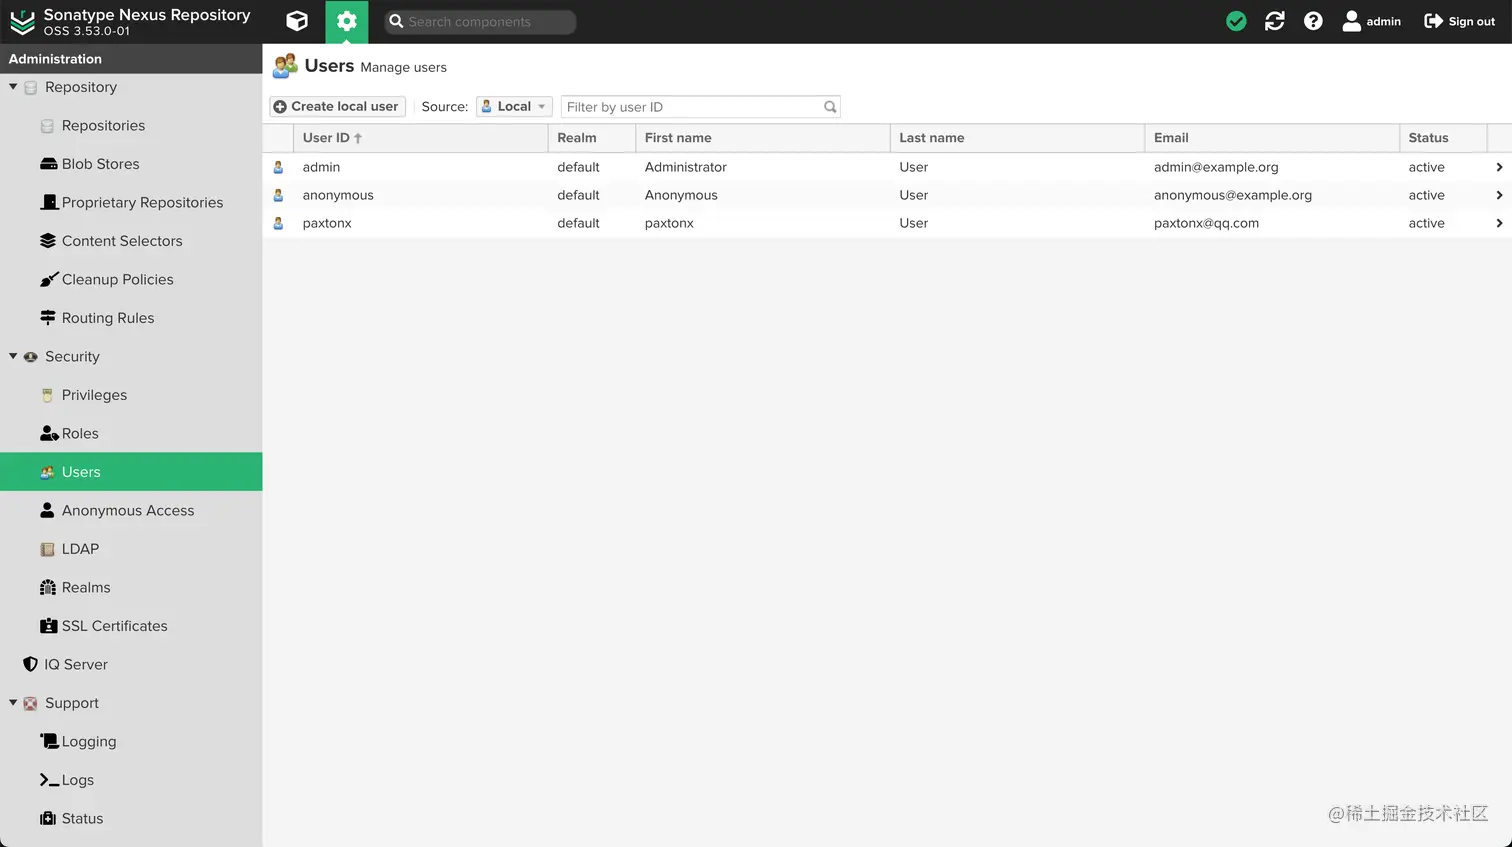The height and width of the screenshot is (847, 1512).
Task: Open Routing Rules in sidebar
Action: [108, 318]
